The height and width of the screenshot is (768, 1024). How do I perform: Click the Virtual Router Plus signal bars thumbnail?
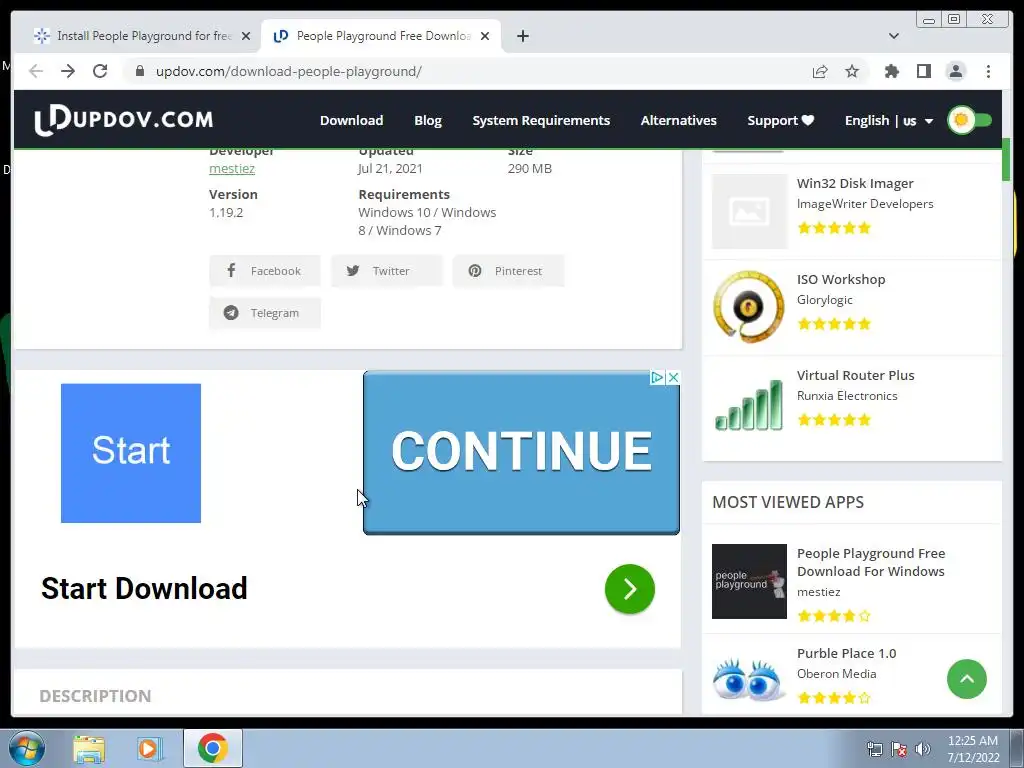tap(749, 404)
